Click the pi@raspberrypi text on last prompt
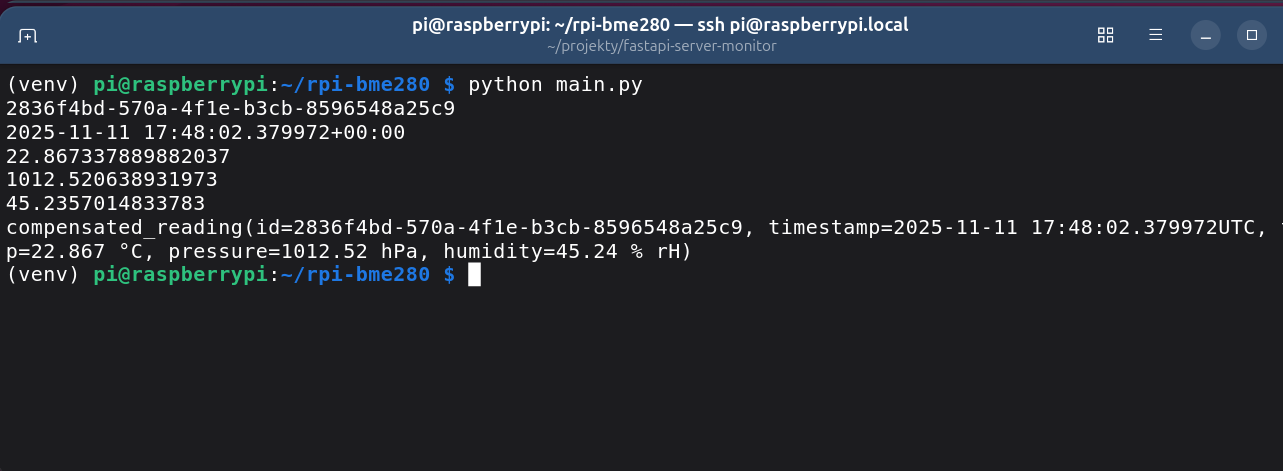This screenshot has width=1283, height=471. coord(180,275)
